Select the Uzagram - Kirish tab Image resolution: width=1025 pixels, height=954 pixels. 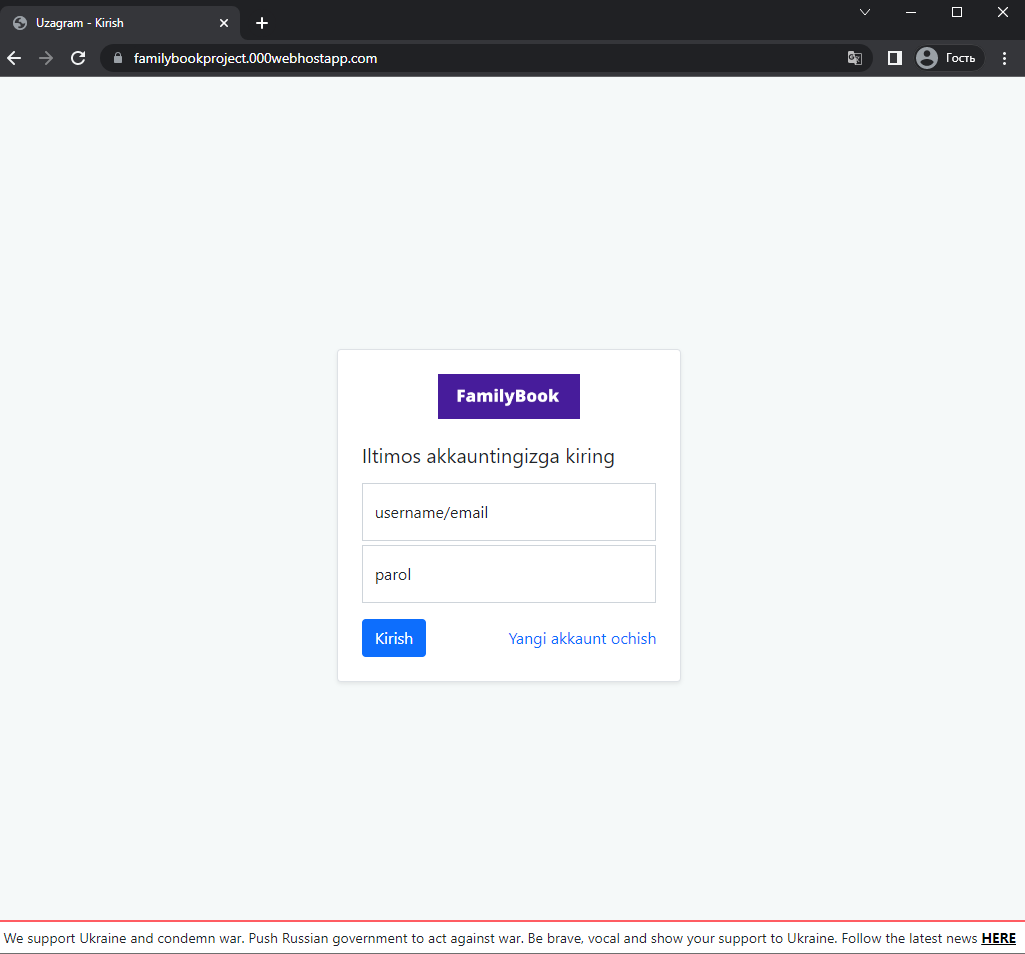[120, 23]
